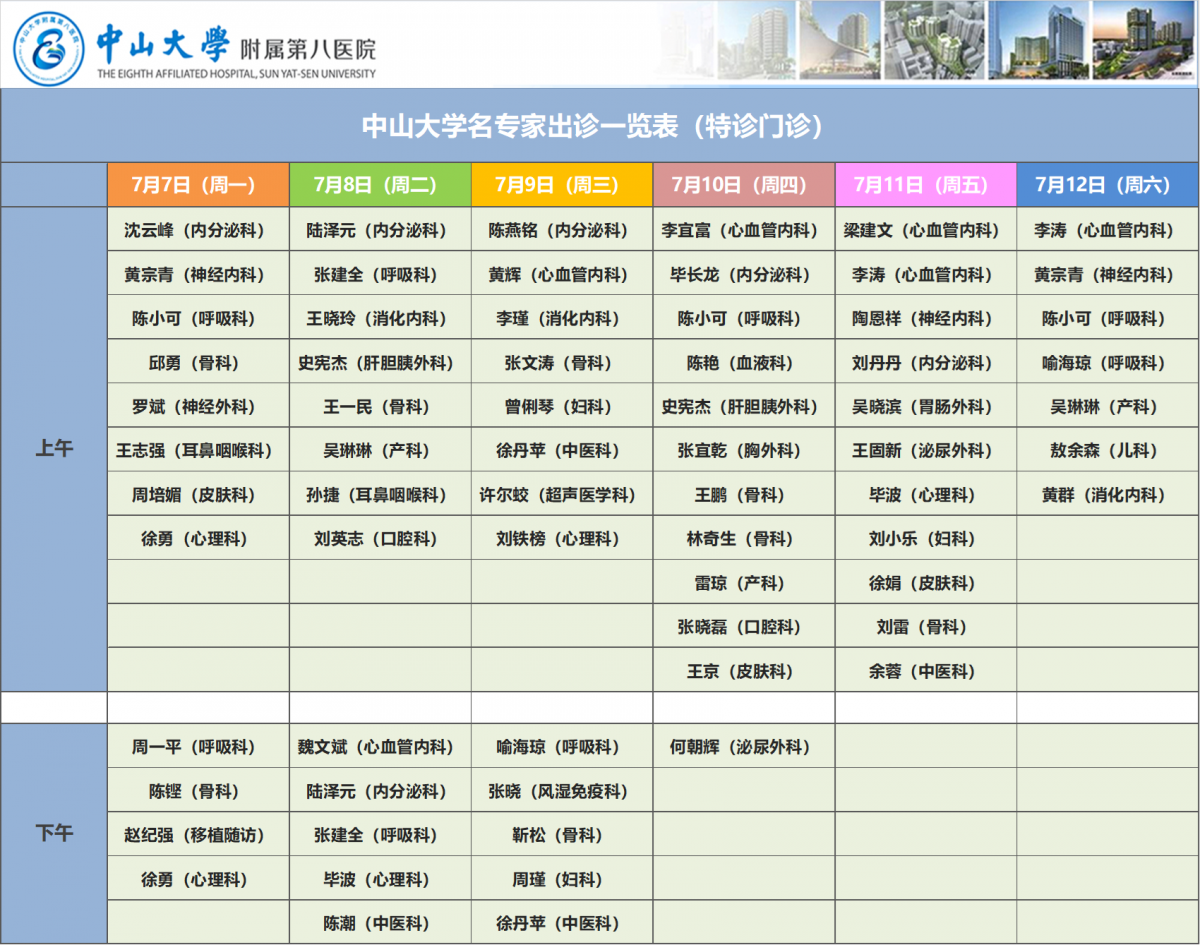1200x945 pixels.
Task: Click the cell 陈潮（中医科）
Action: coord(380,922)
